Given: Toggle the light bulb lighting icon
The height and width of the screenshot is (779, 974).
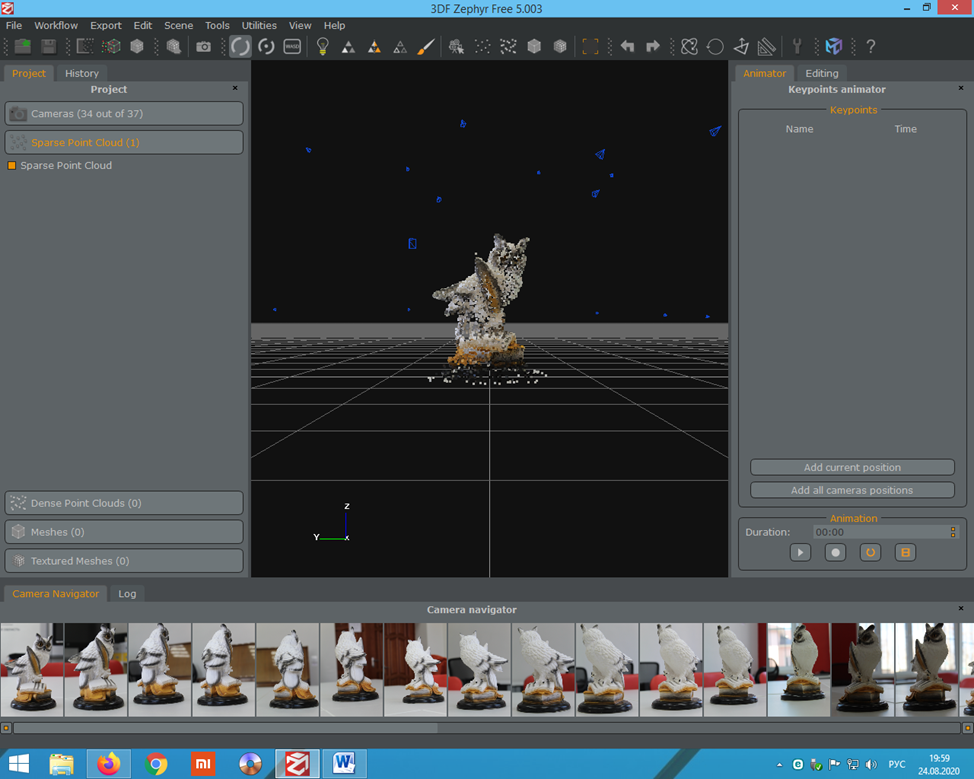Looking at the screenshot, I should point(322,47).
